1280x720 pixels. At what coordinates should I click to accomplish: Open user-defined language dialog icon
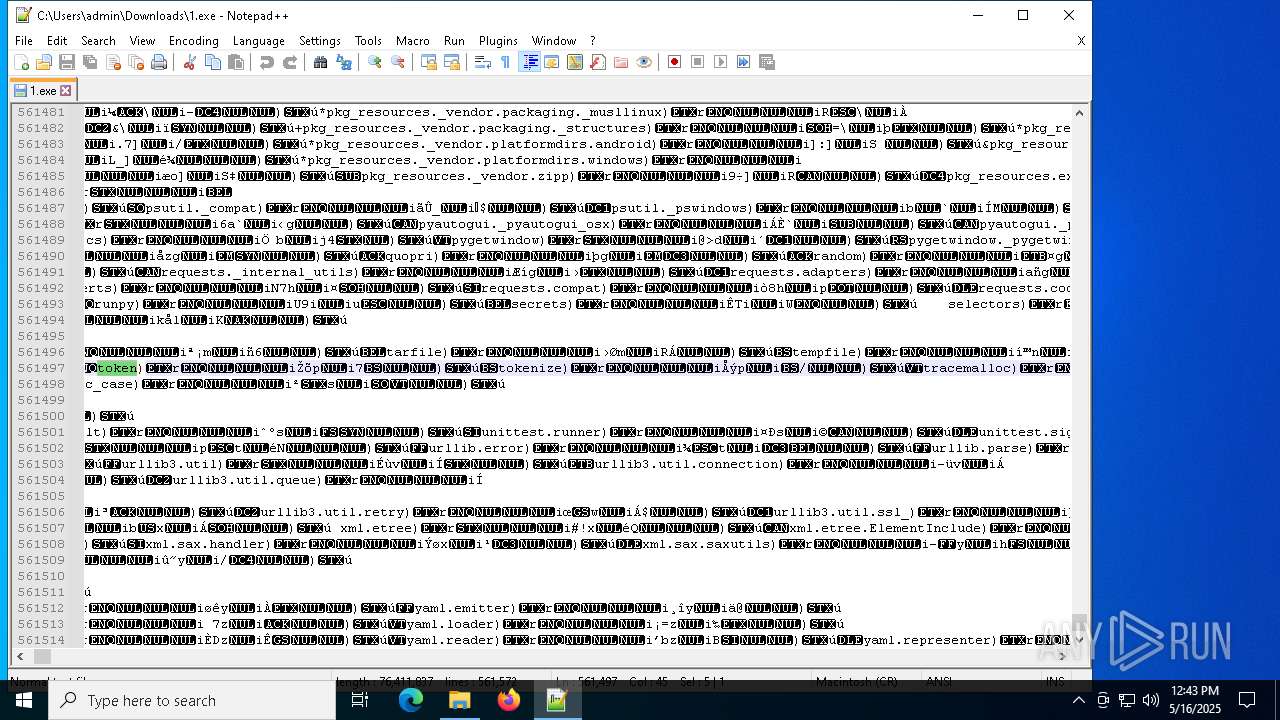click(551, 62)
